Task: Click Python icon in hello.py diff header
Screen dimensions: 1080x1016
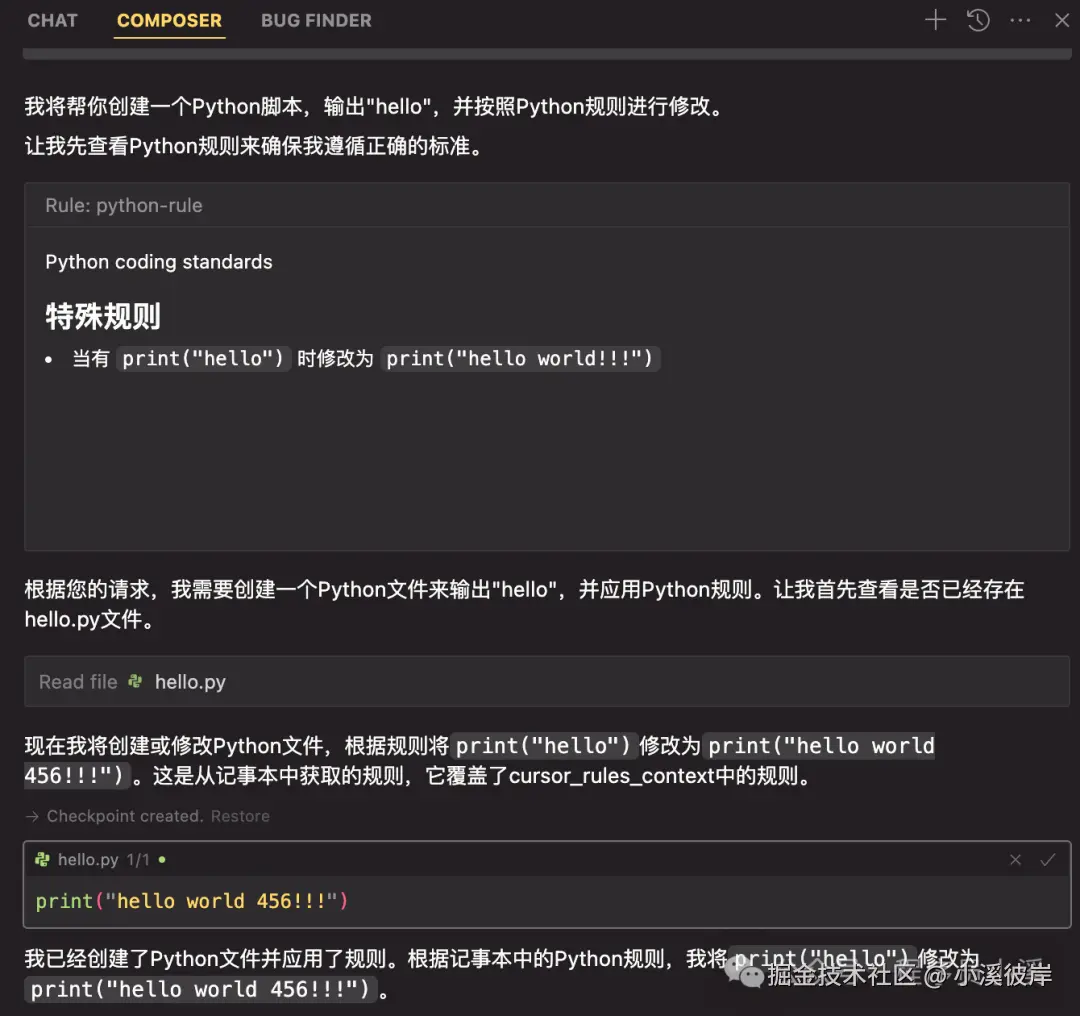Action: point(42,860)
